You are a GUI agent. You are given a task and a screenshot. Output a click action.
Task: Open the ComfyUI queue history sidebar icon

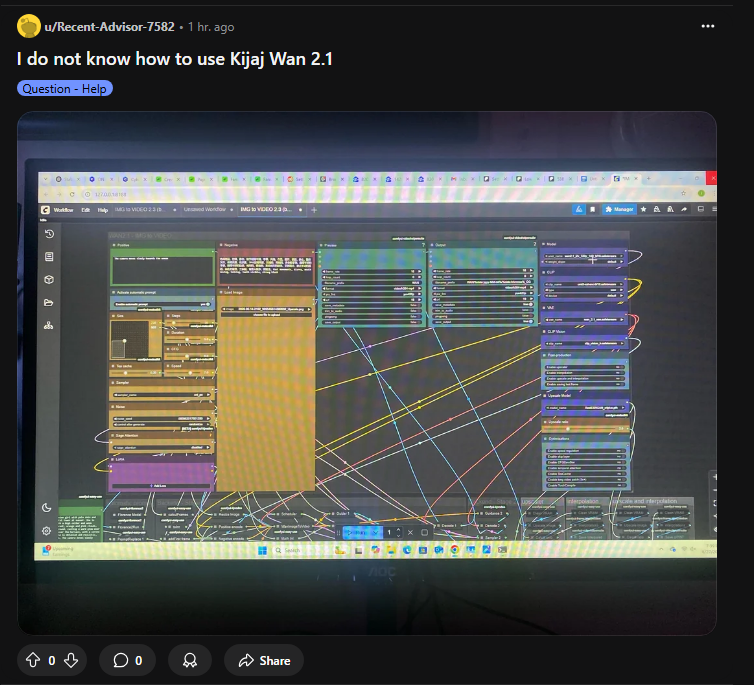pos(49,234)
